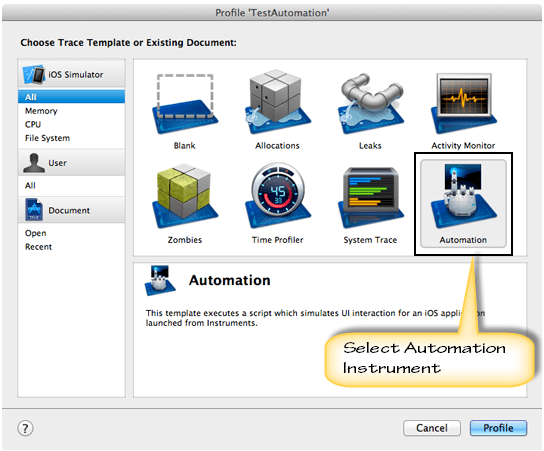This screenshot has width=544, height=451.
Task: Click the 'System Trace' label text
Action: pos(370,240)
